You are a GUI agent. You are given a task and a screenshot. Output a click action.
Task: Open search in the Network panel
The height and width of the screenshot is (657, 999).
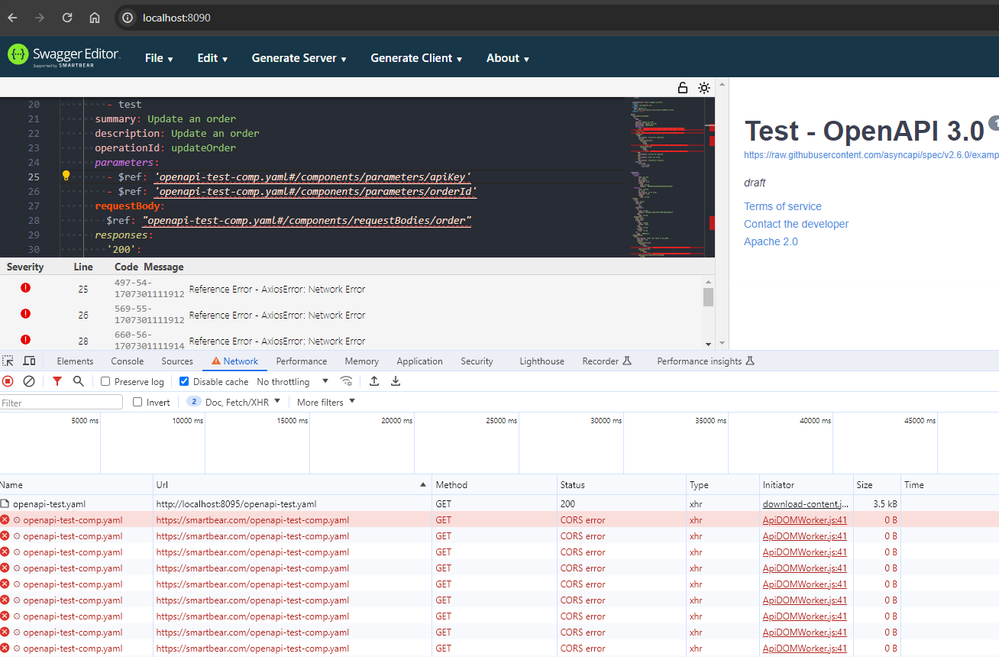[78, 381]
